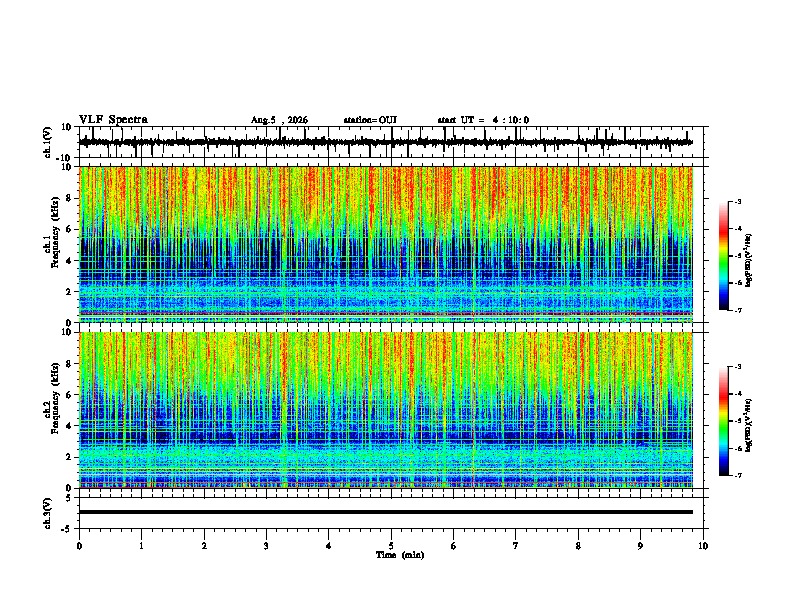Viewport: 792px width, 612px height.
Task: Click the "VLF Spectra" plot title
Action: point(113,120)
